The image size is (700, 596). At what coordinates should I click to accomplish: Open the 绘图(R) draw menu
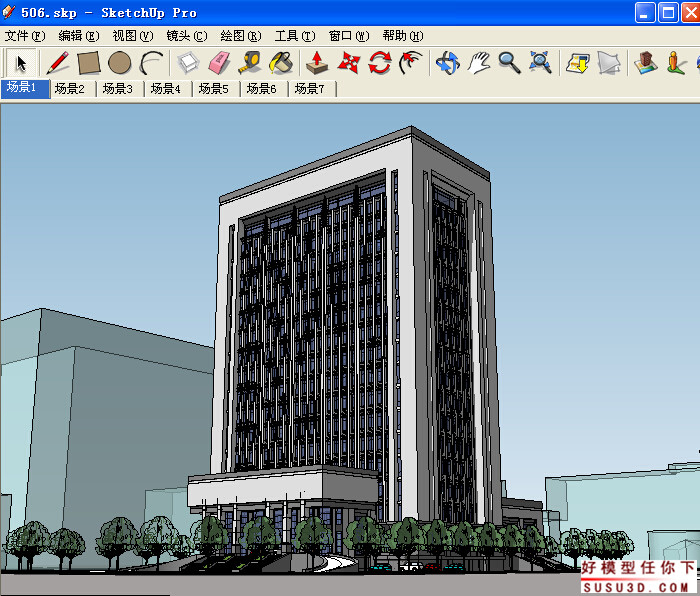click(241, 36)
